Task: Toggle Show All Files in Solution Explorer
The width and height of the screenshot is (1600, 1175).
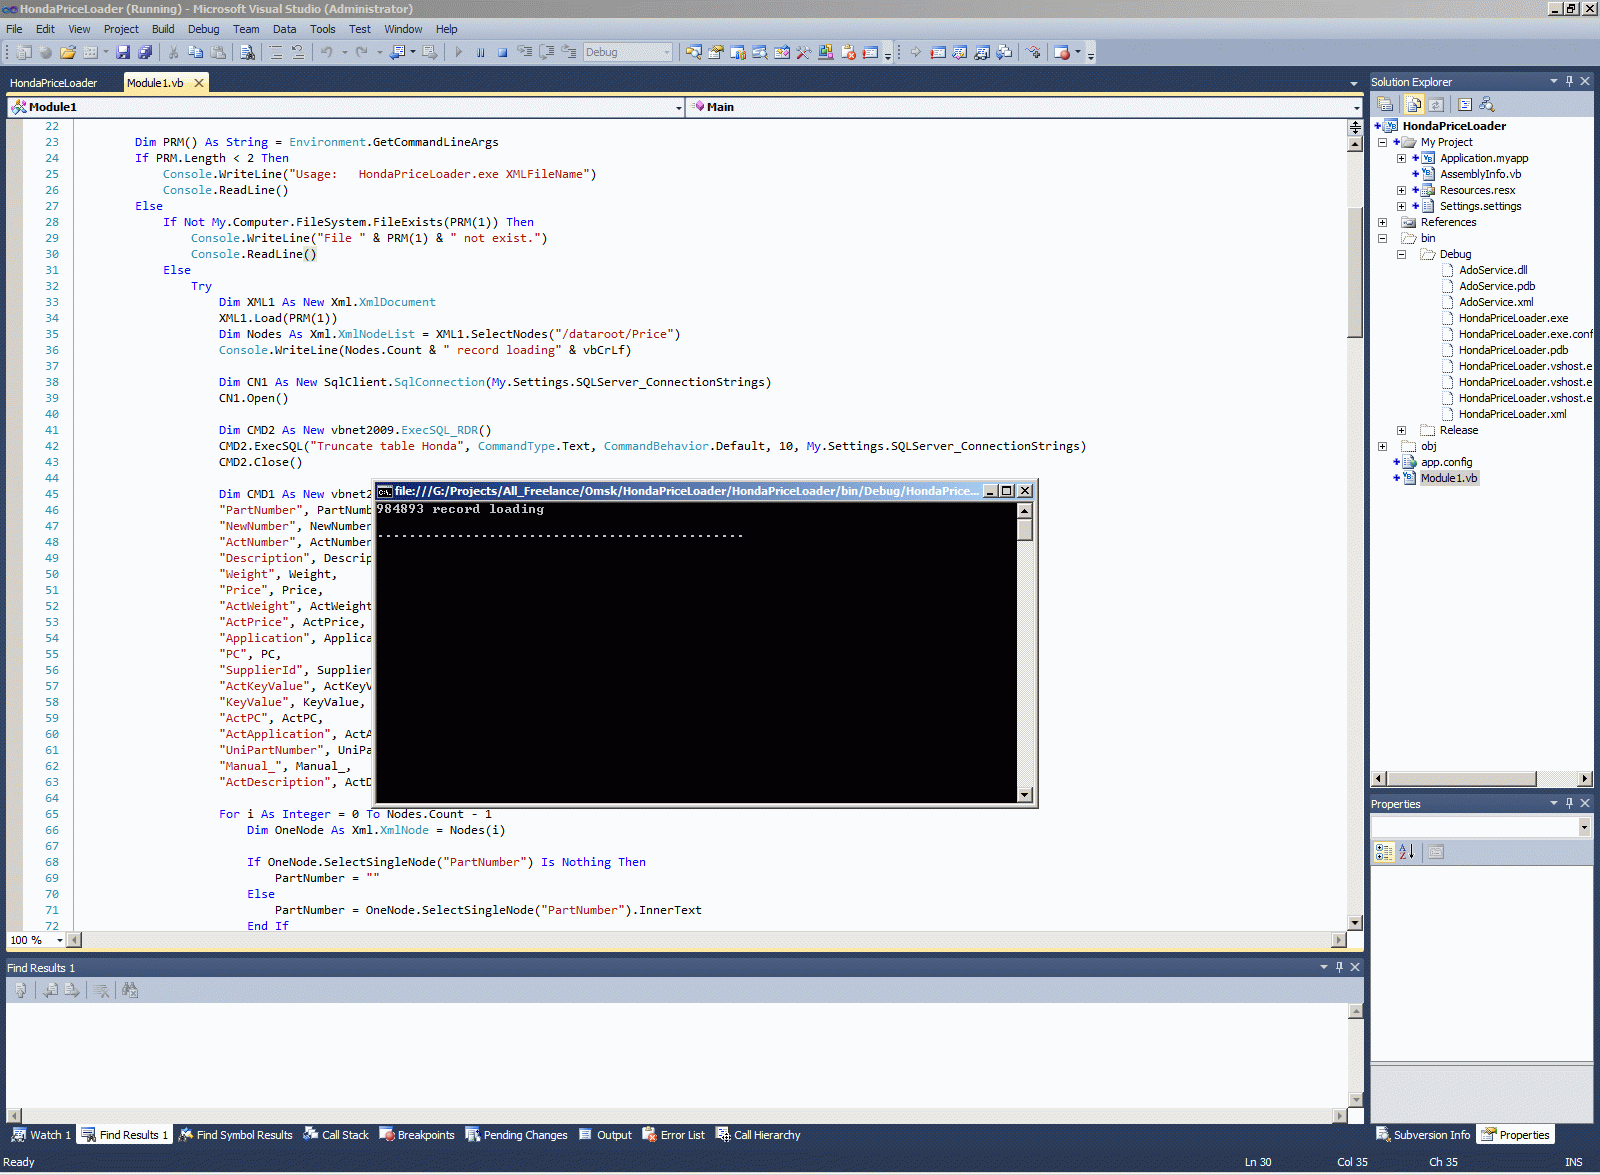Action: 1414,104
